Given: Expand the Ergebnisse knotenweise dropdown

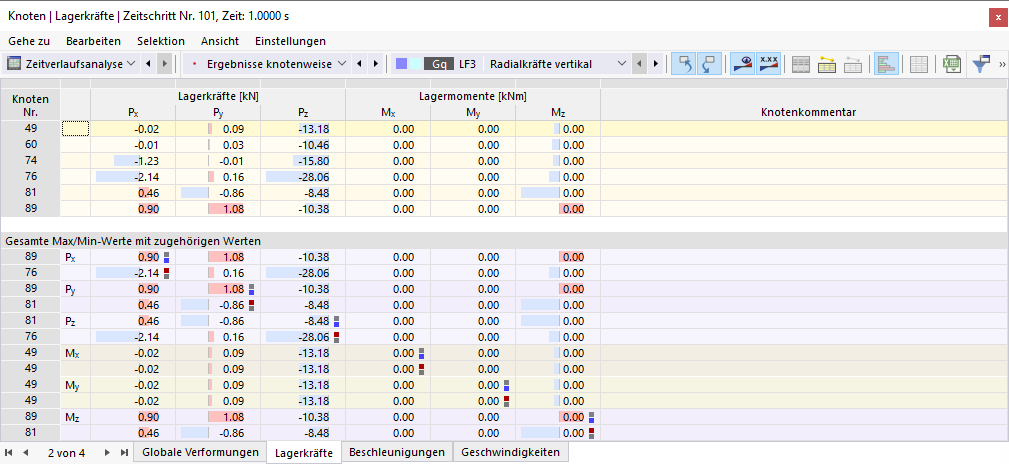Looking at the screenshot, I should pos(342,64).
